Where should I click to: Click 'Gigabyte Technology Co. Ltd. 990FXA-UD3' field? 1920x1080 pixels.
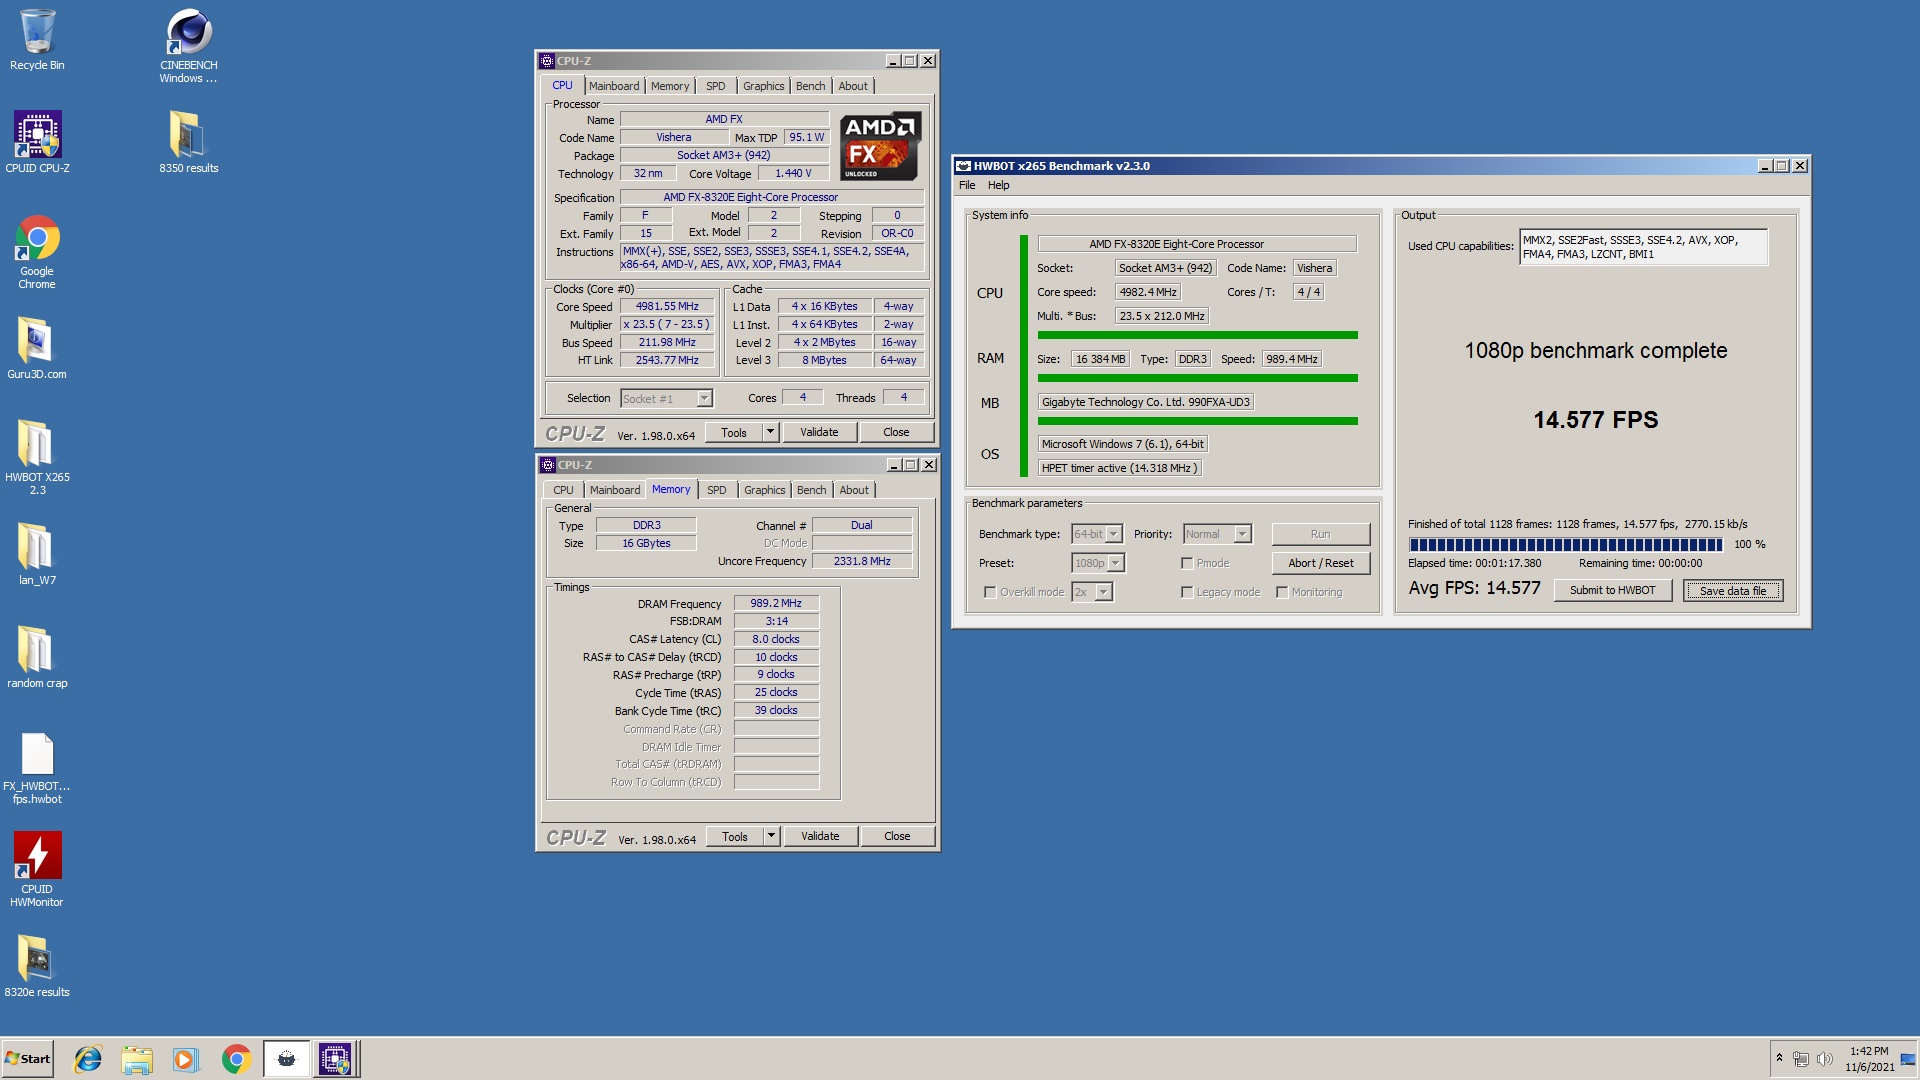click(x=1146, y=402)
